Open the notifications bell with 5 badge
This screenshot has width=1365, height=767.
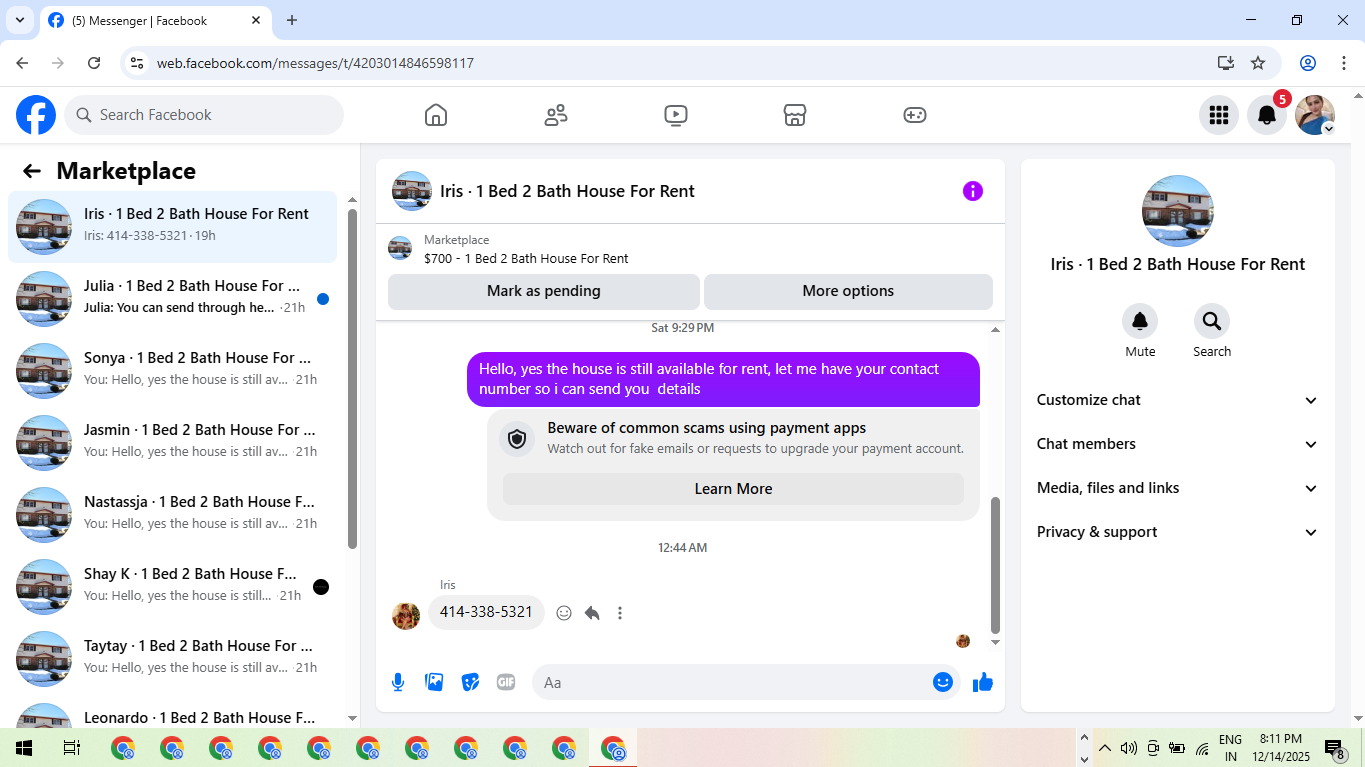click(1267, 115)
